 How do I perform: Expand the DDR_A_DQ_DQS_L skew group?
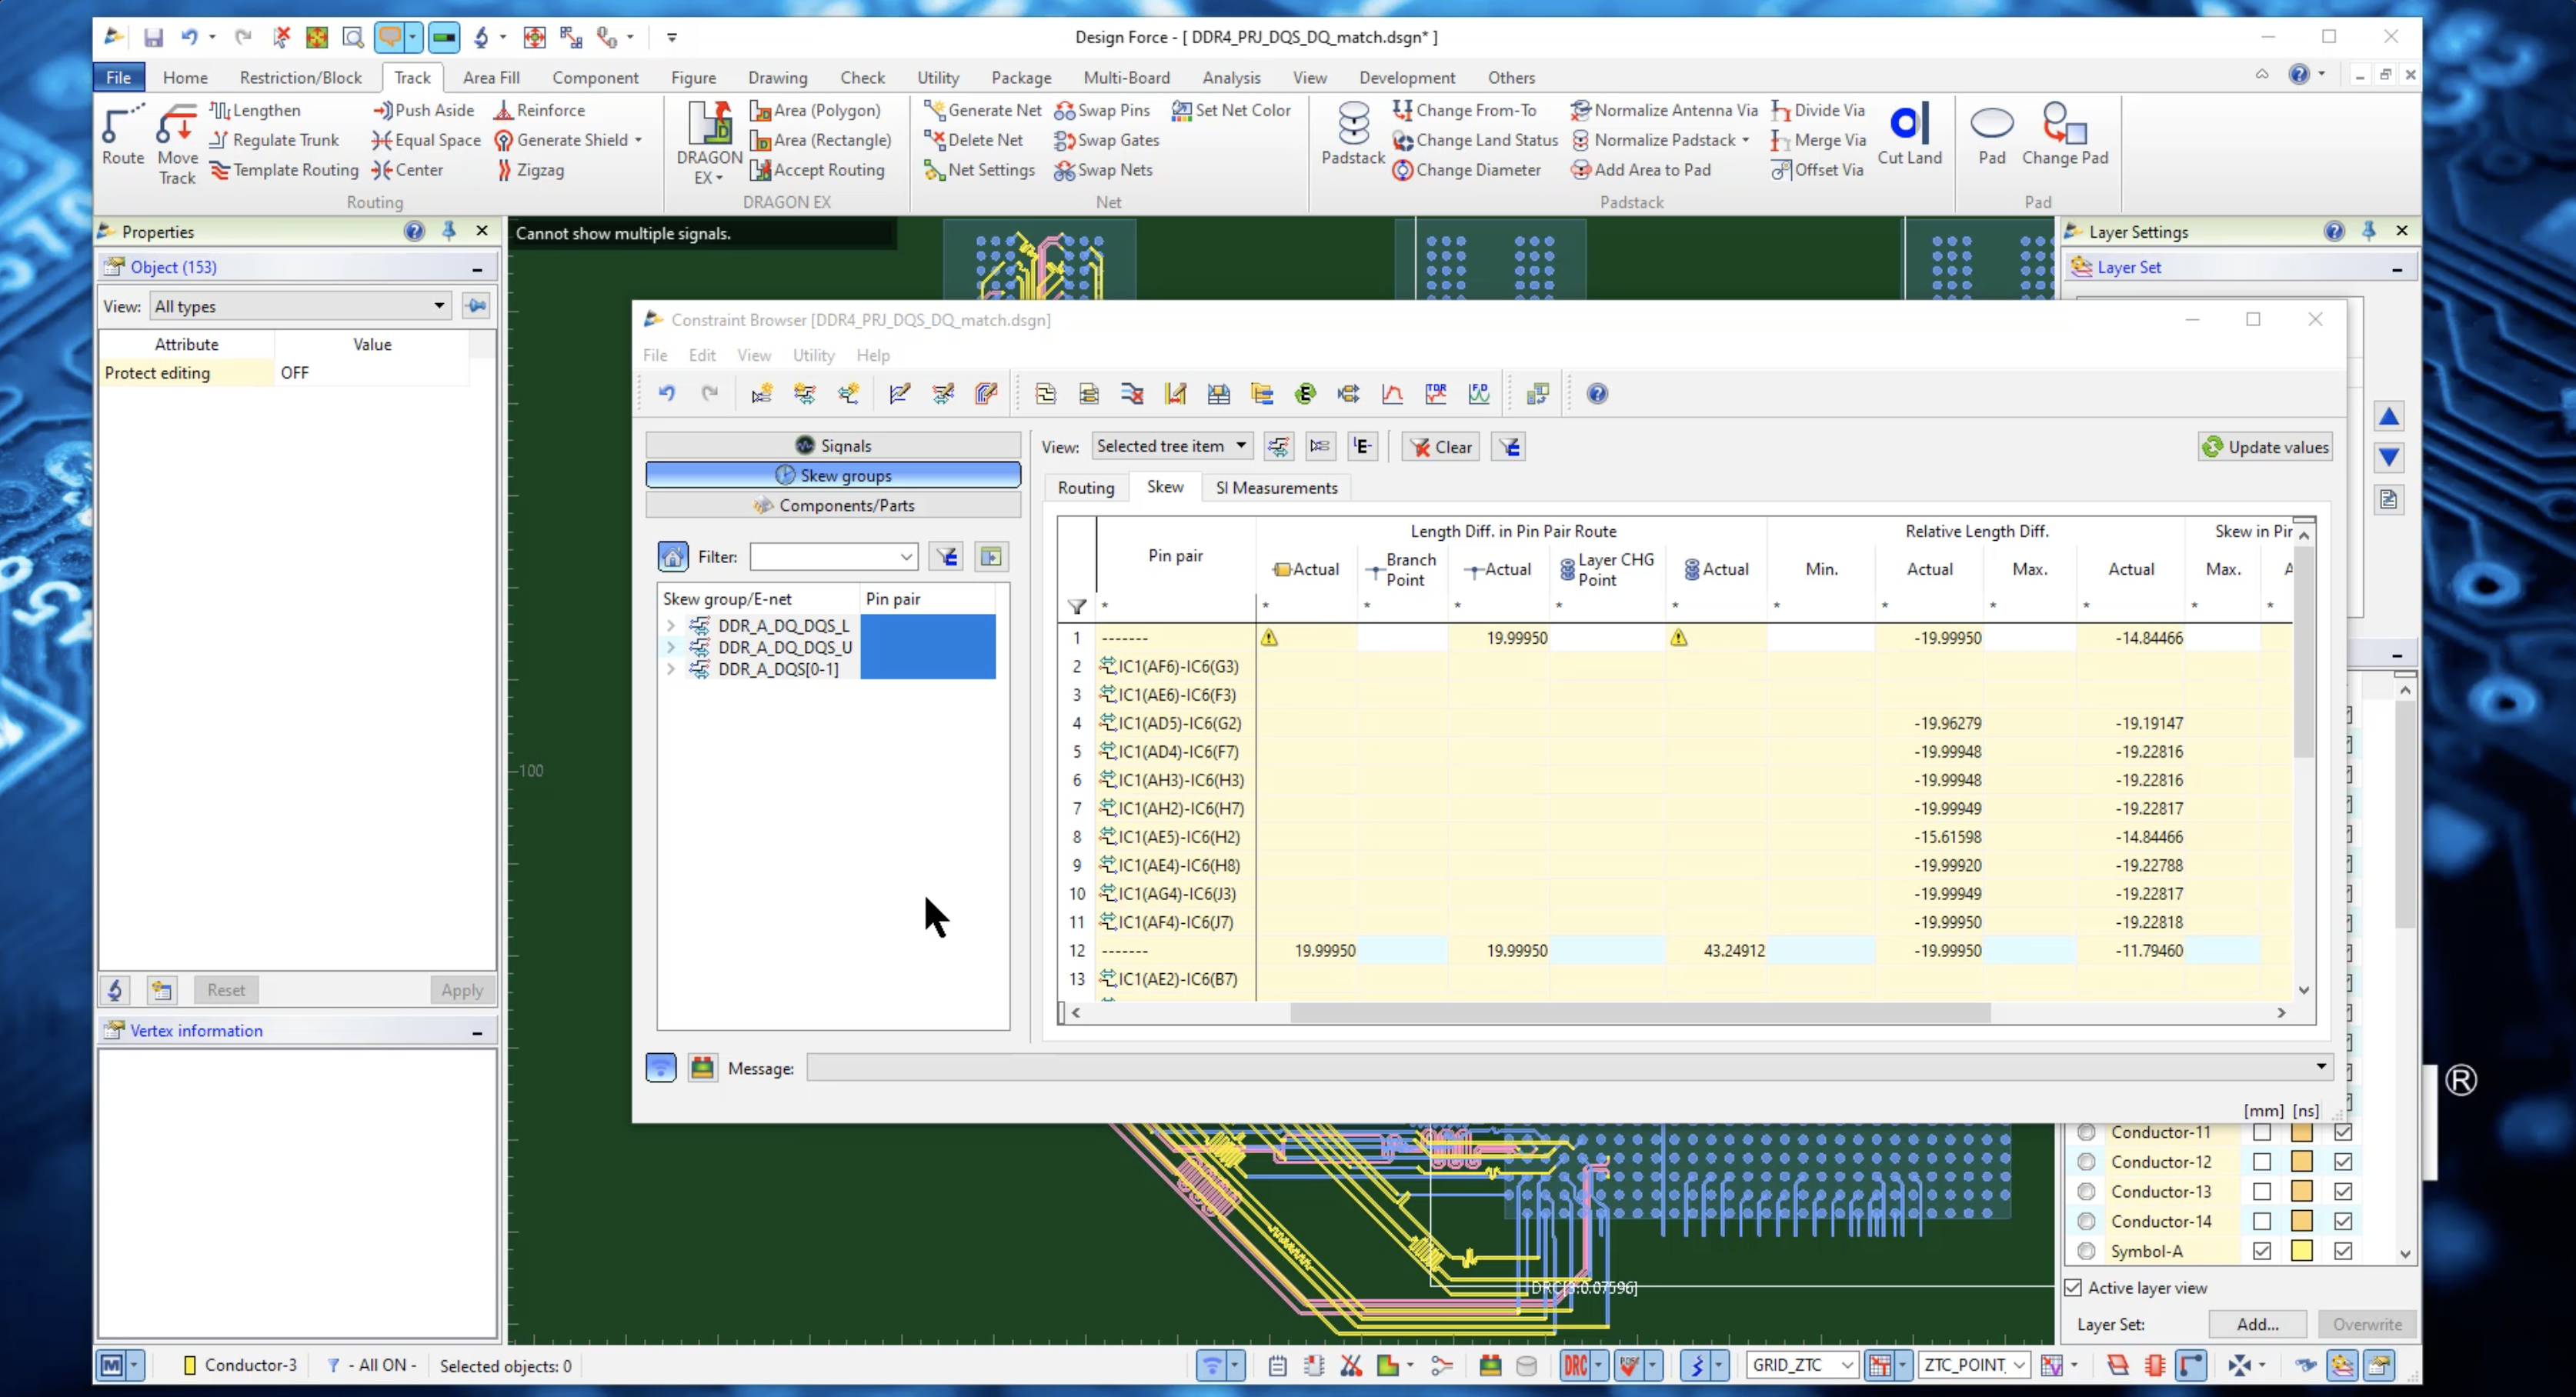671,626
